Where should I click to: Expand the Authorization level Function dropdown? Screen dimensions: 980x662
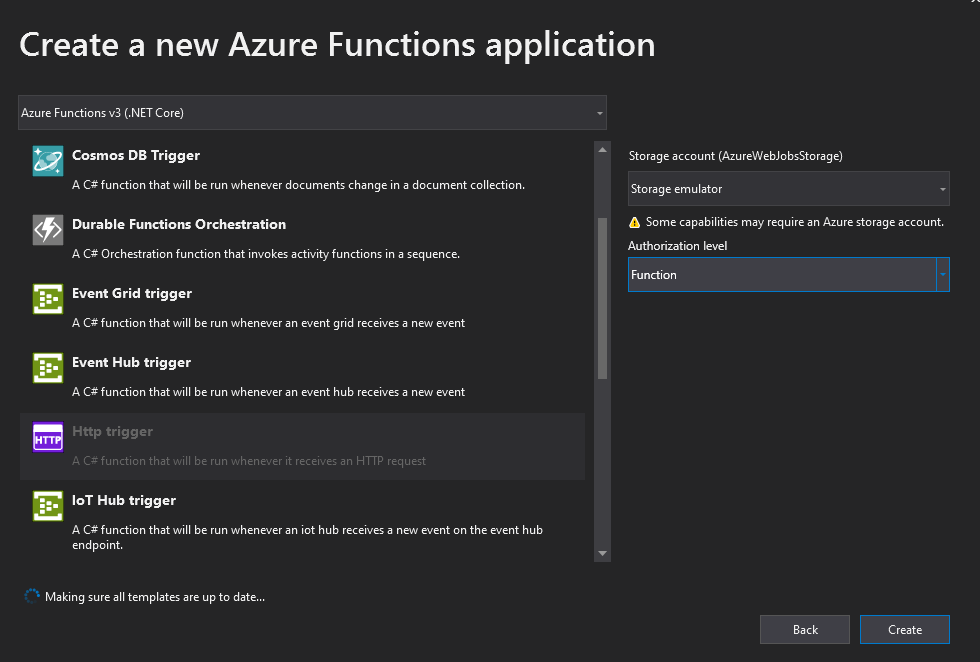[789, 274]
